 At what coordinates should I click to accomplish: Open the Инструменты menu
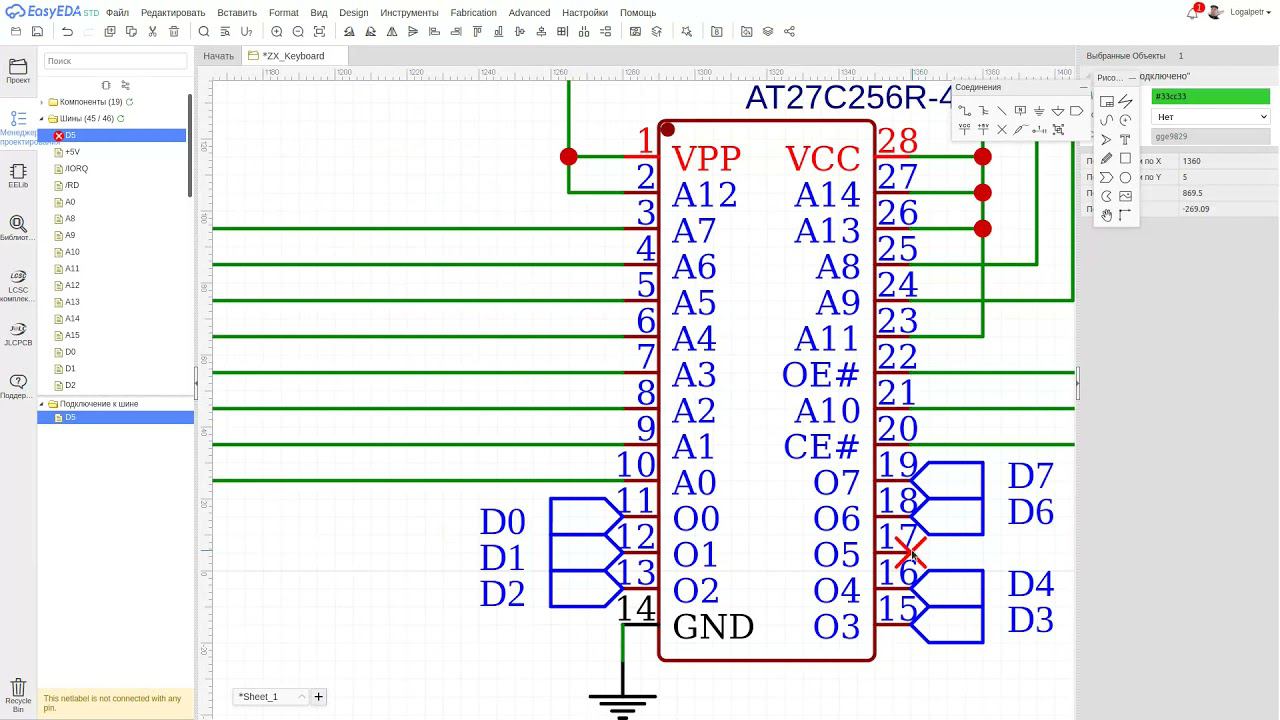click(x=409, y=13)
